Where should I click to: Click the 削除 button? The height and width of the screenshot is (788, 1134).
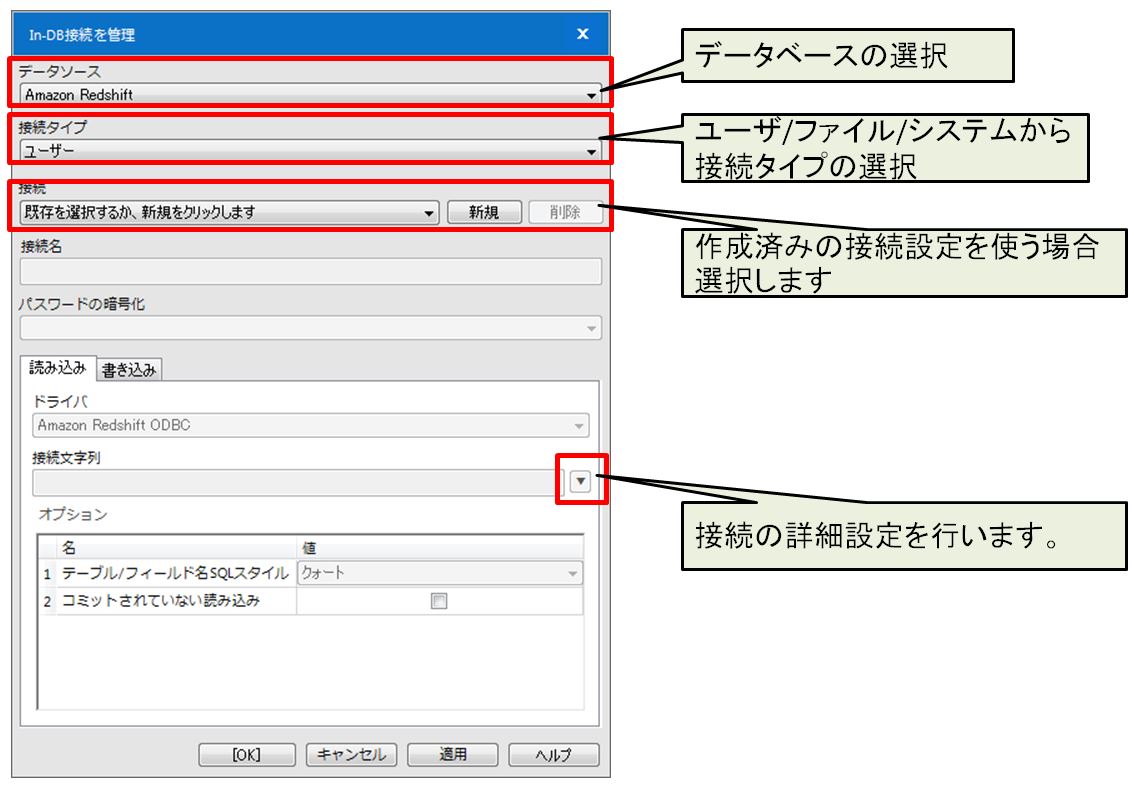pos(565,213)
